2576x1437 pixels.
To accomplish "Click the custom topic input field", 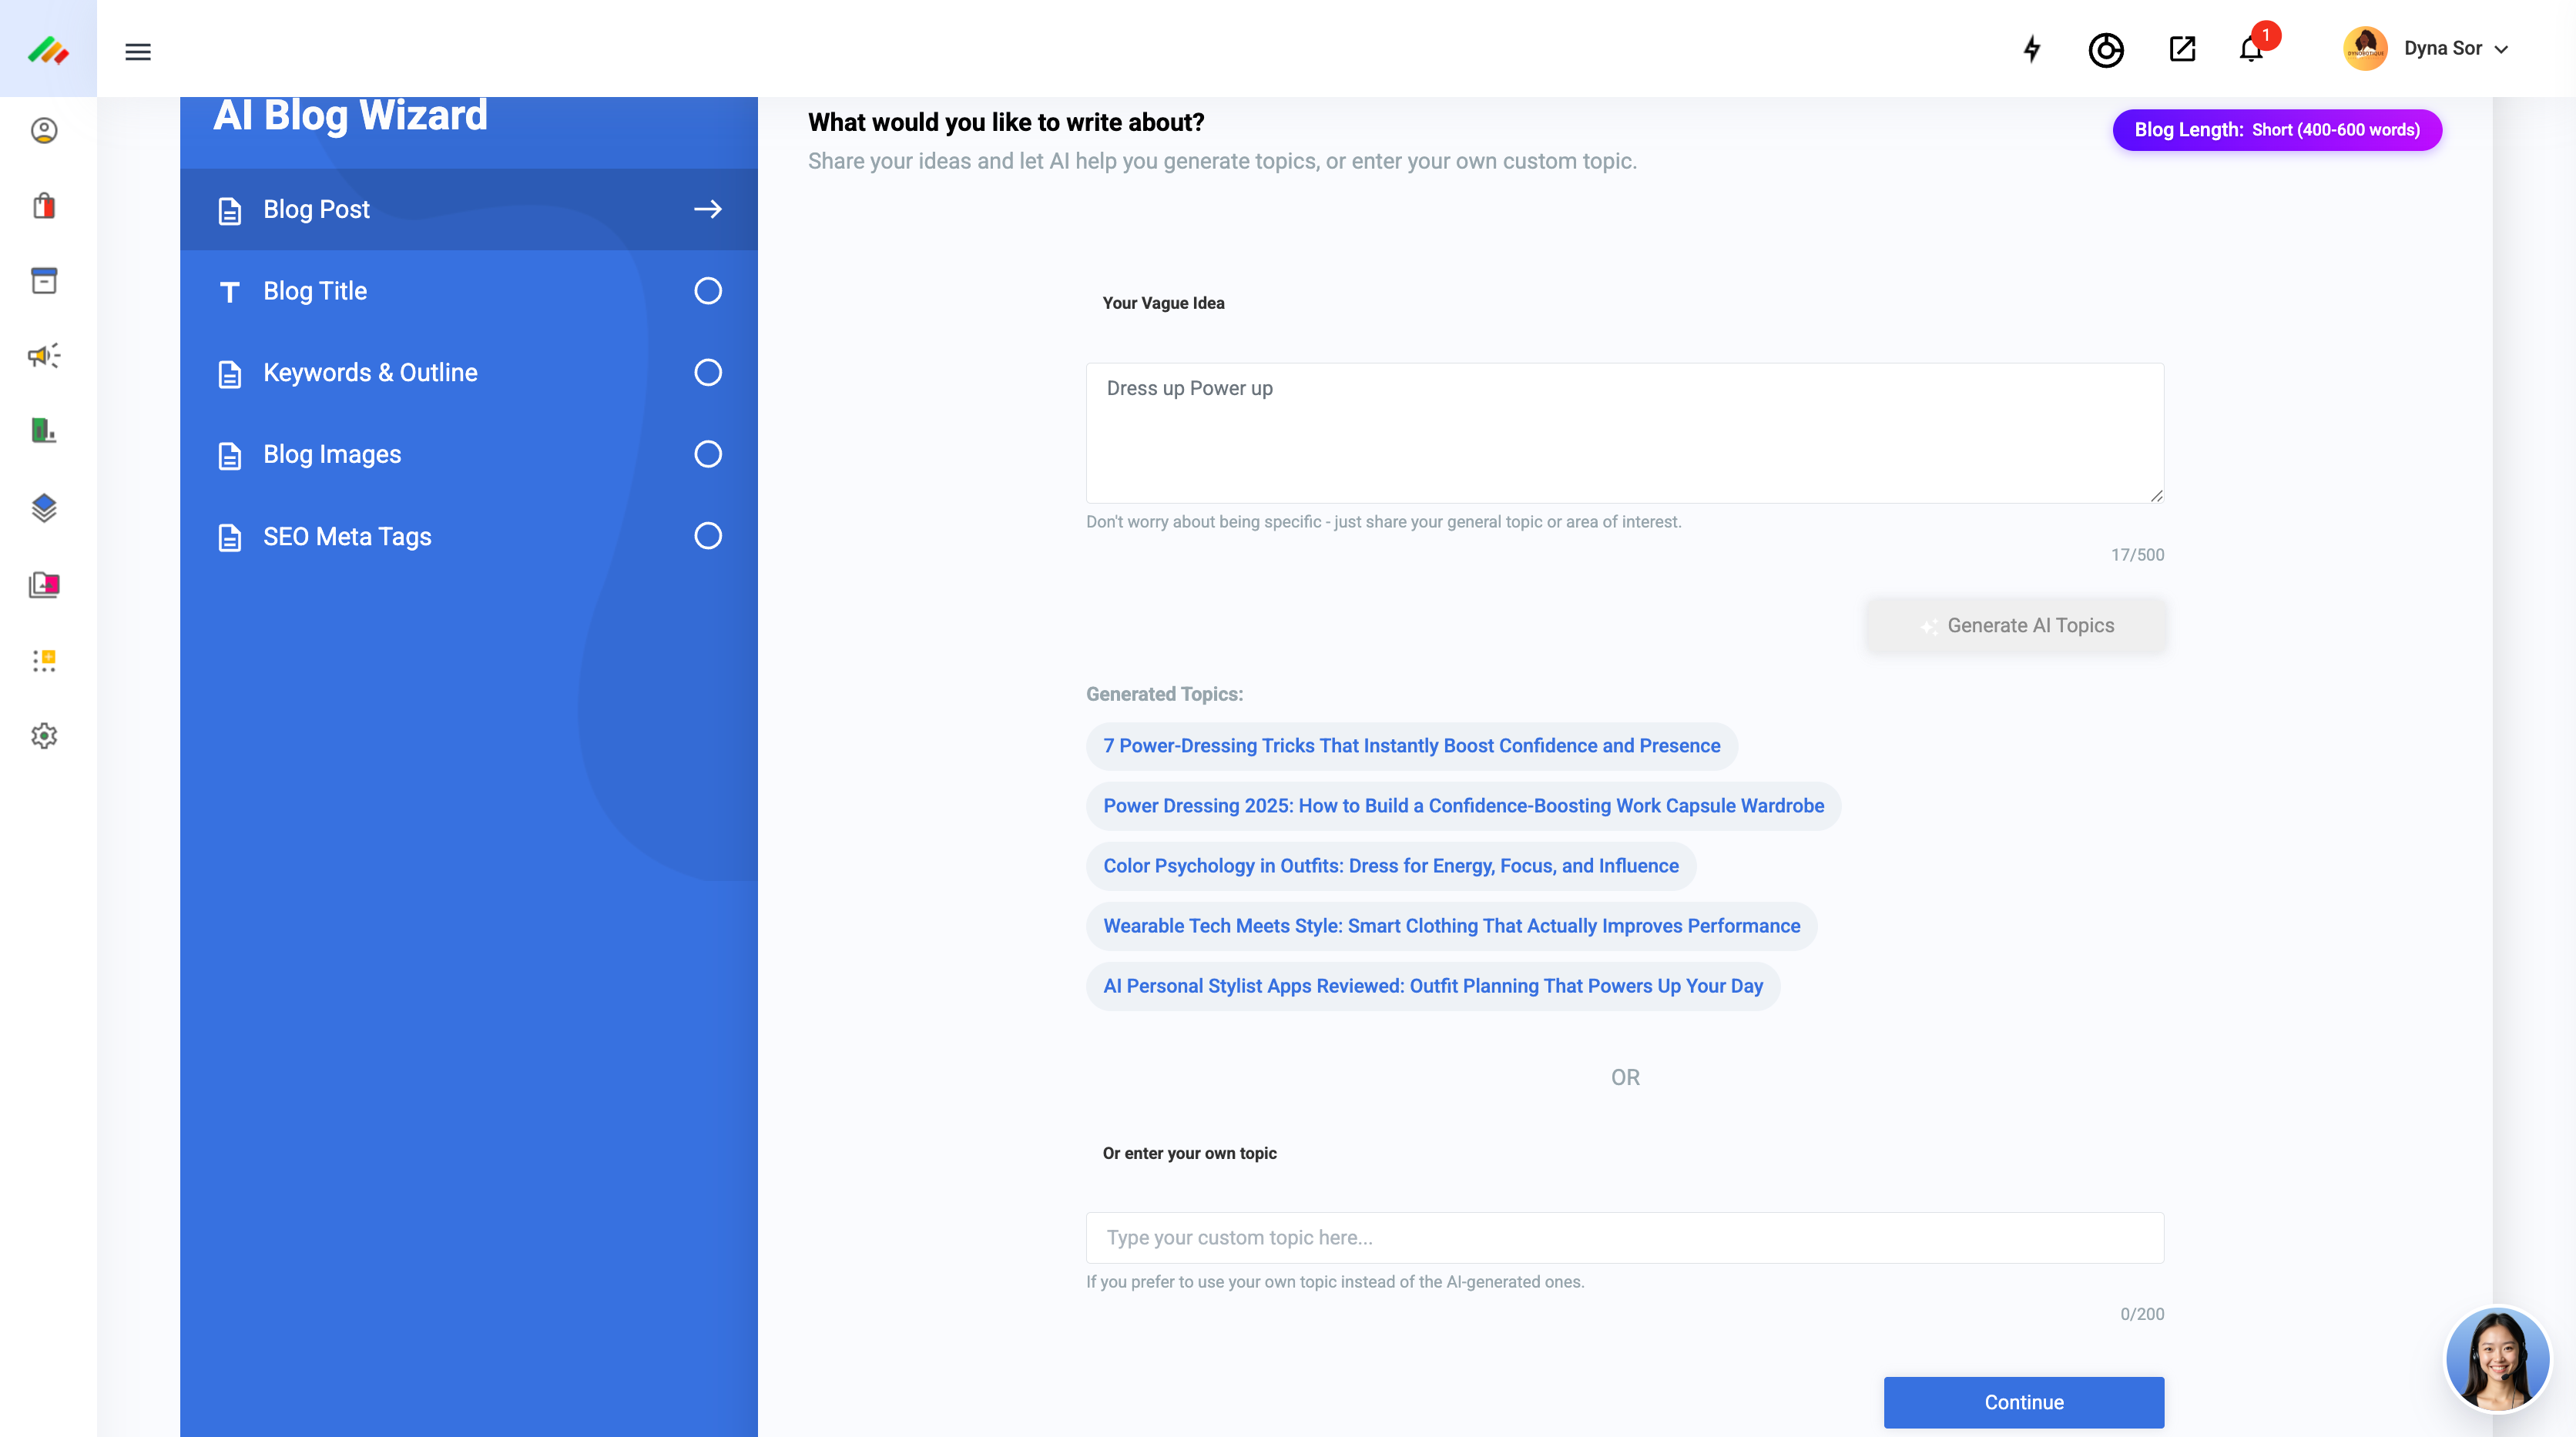I will coord(1625,1238).
